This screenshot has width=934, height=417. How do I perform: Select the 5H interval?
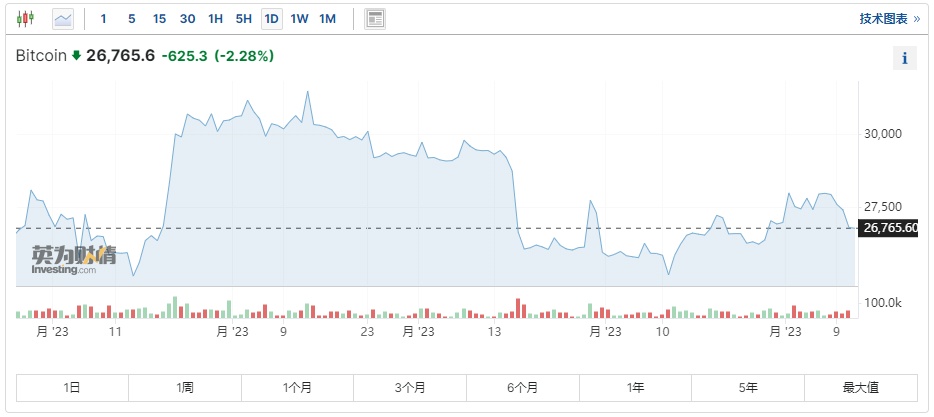click(x=243, y=19)
